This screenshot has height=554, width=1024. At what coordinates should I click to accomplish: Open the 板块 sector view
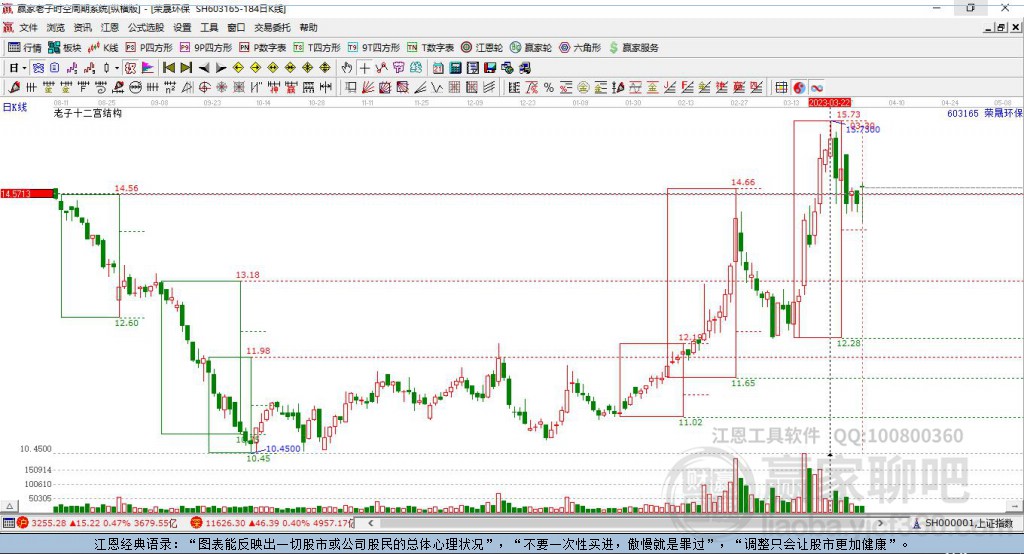click(x=65, y=48)
